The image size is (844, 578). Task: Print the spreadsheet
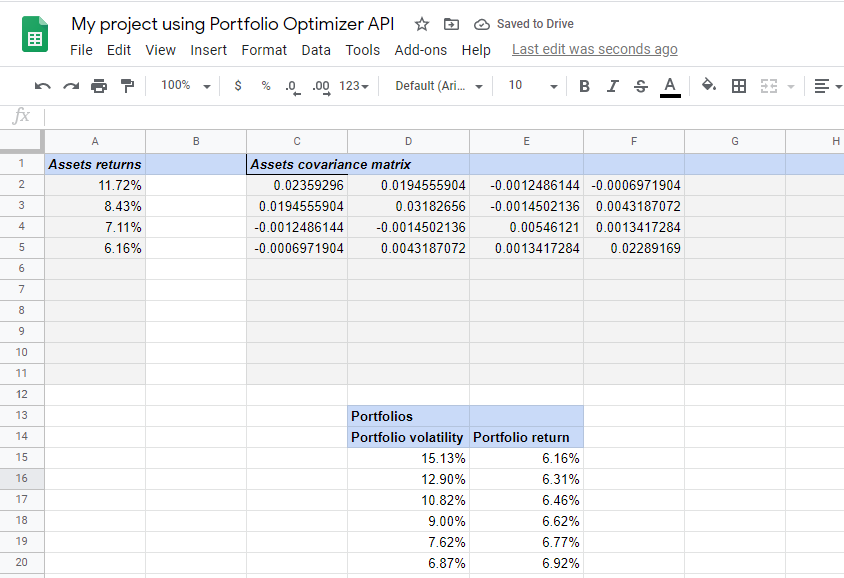tap(99, 86)
